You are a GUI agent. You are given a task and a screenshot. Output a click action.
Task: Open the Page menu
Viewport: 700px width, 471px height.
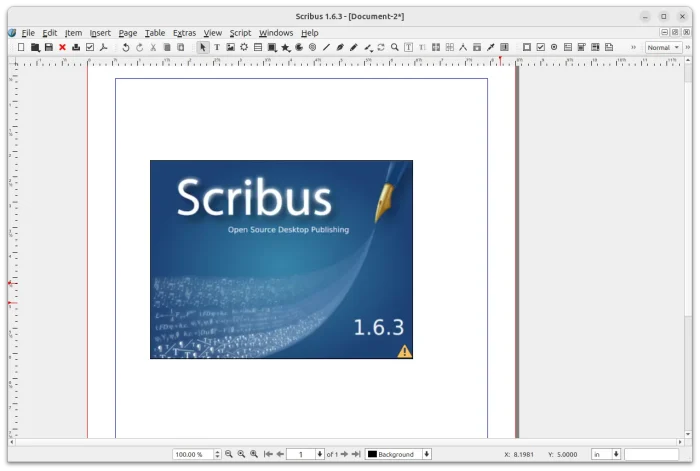pyautogui.click(x=128, y=33)
